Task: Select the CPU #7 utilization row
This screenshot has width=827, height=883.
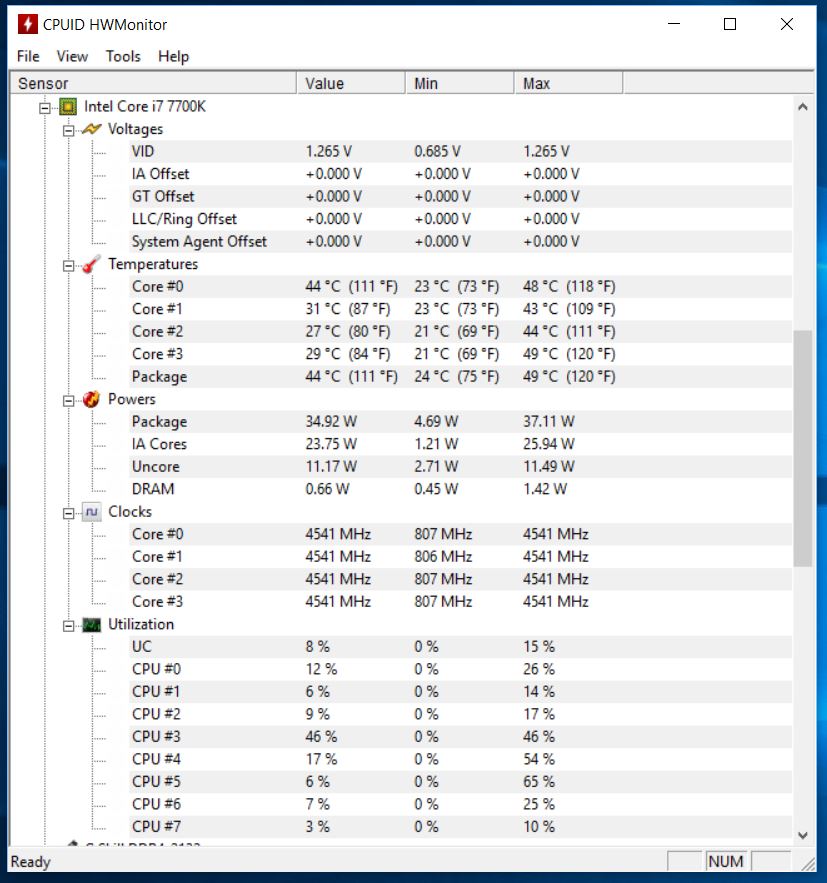Action: coord(460,827)
